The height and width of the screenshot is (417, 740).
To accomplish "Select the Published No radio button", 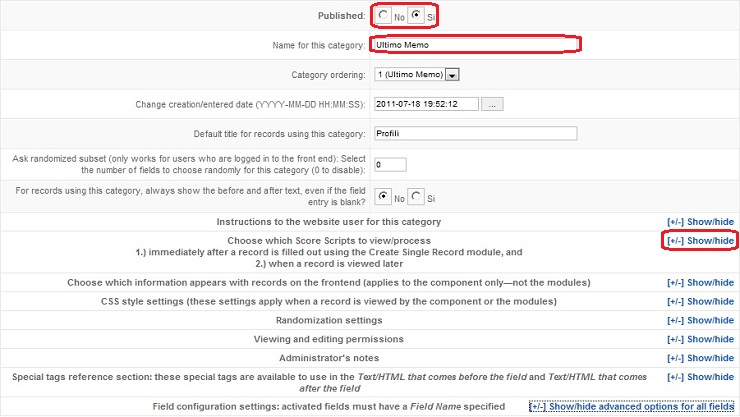I will tap(383, 15).
